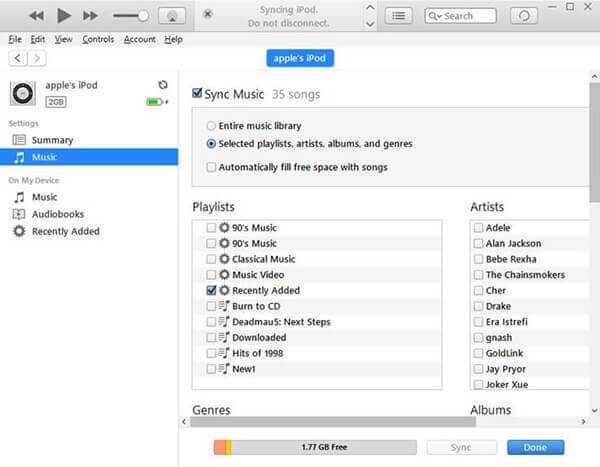Toggle the Sync Music checkbox
The width and height of the screenshot is (600, 467).
(x=197, y=93)
